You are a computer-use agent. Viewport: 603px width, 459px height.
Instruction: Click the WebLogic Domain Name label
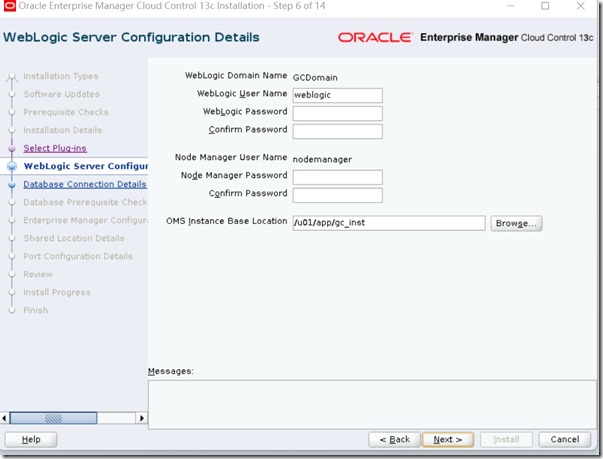(x=236, y=75)
